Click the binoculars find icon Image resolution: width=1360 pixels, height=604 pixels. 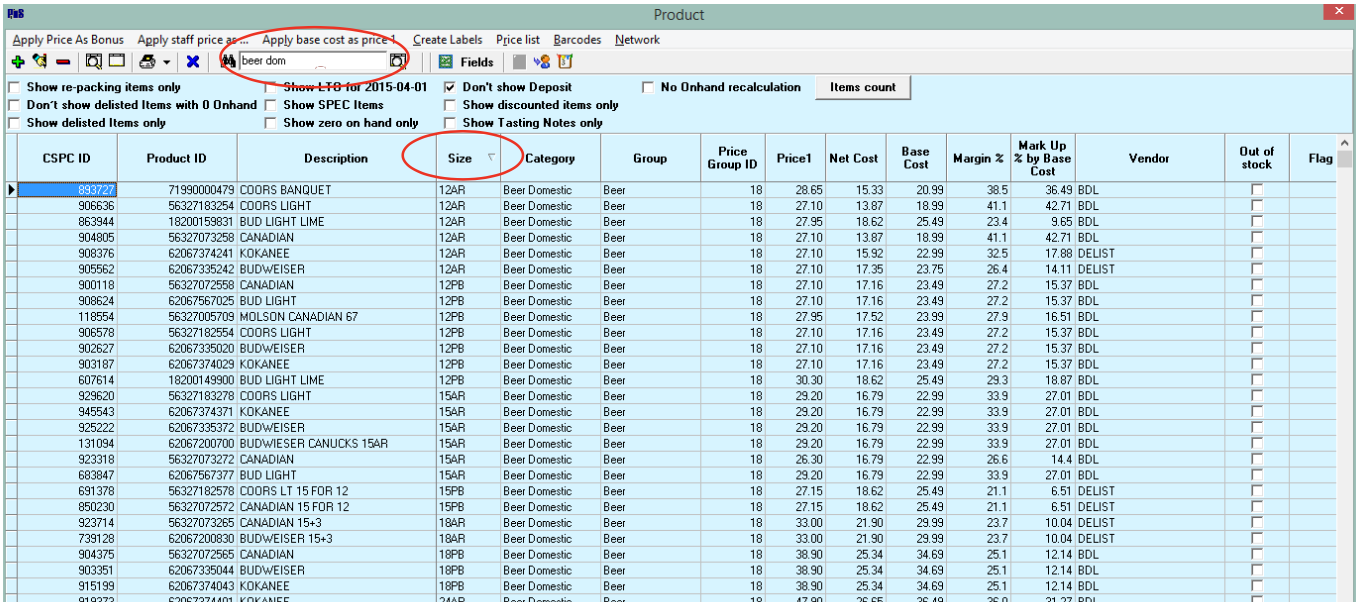click(227, 62)
